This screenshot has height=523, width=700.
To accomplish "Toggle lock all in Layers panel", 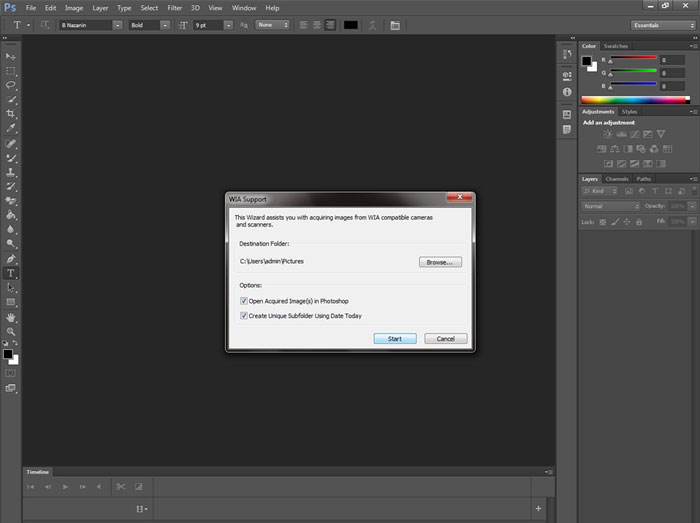I will 639,222.
